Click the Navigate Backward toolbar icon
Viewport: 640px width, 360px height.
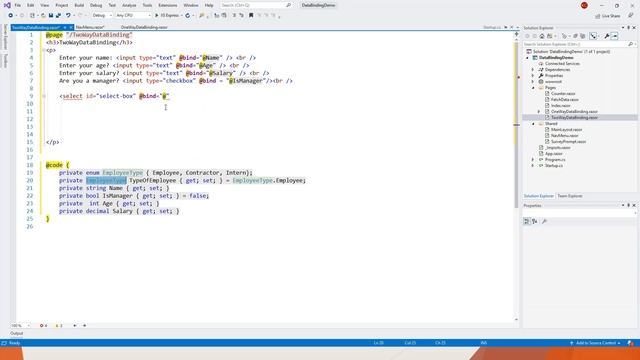11,16
